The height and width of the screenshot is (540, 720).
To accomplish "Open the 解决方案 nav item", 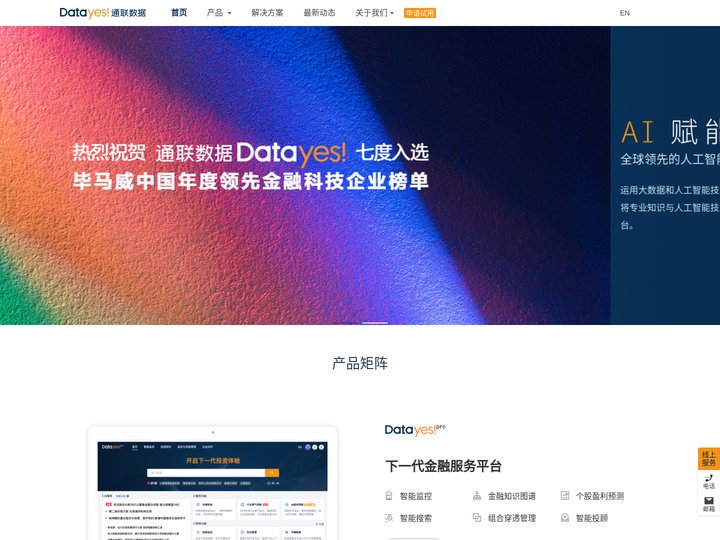I will tap(267, 13).
